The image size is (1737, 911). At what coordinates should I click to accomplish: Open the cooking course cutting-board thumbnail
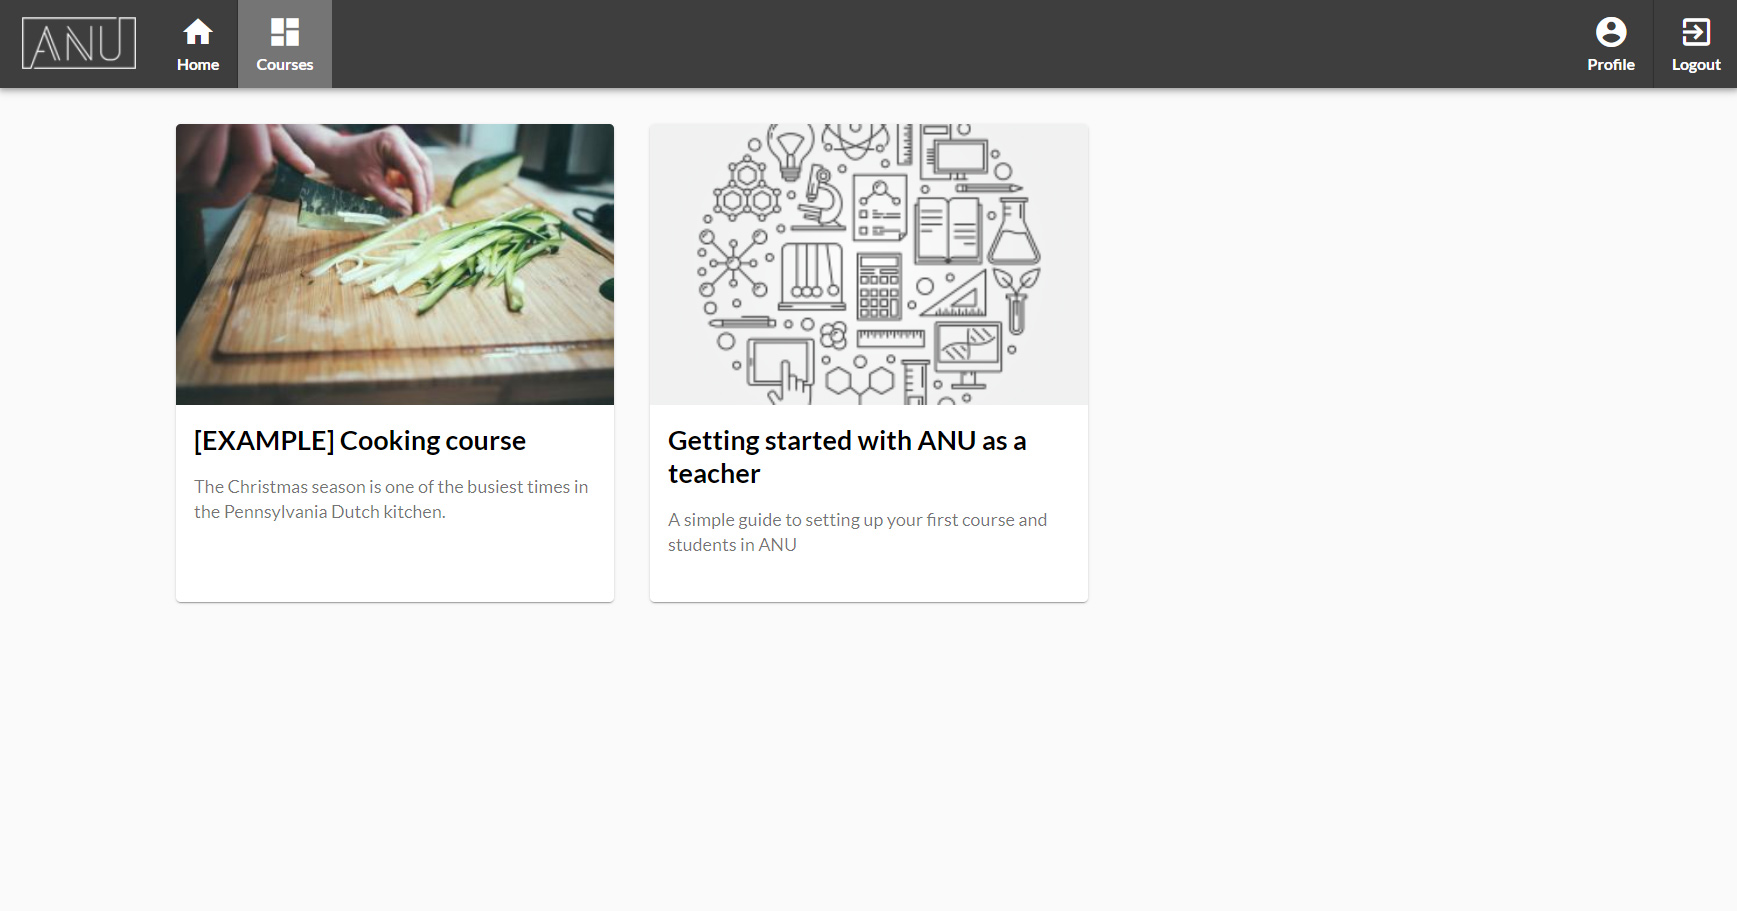(395, 264)
